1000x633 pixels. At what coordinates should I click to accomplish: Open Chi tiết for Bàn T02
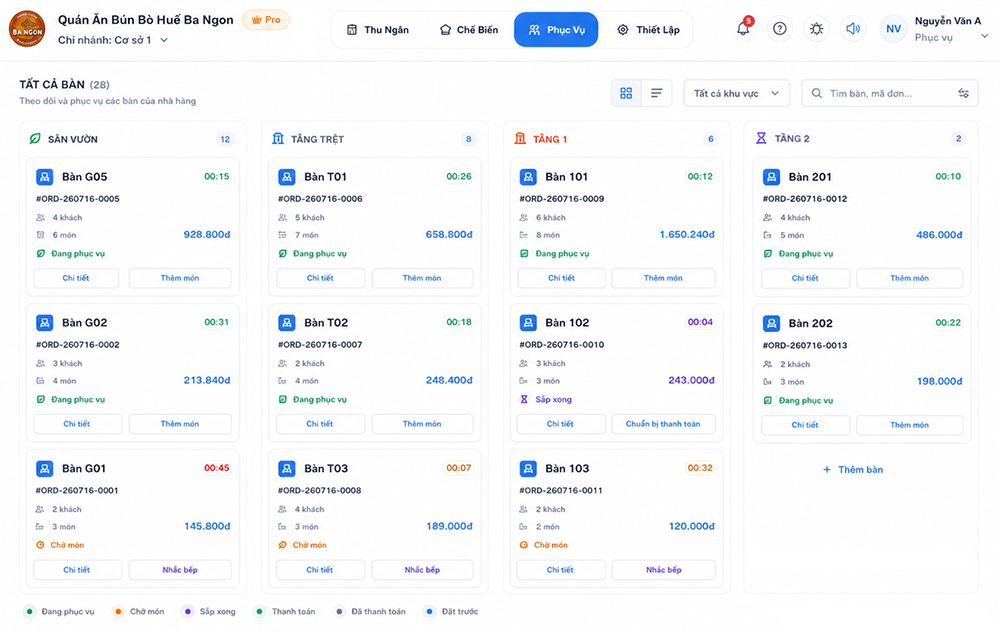tap(320, 424)
